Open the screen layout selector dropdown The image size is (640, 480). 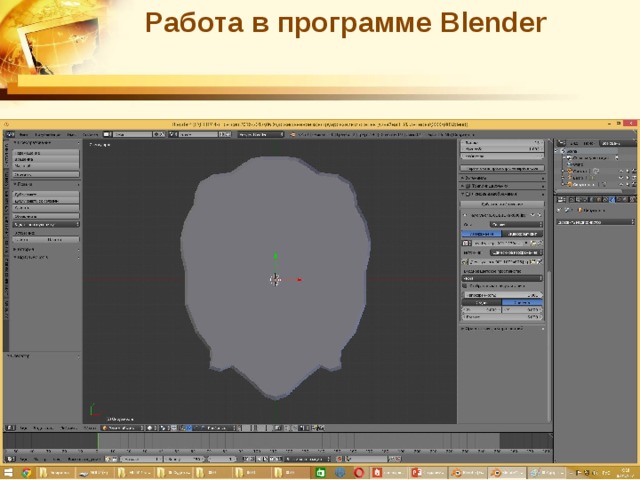click(107, 134)
